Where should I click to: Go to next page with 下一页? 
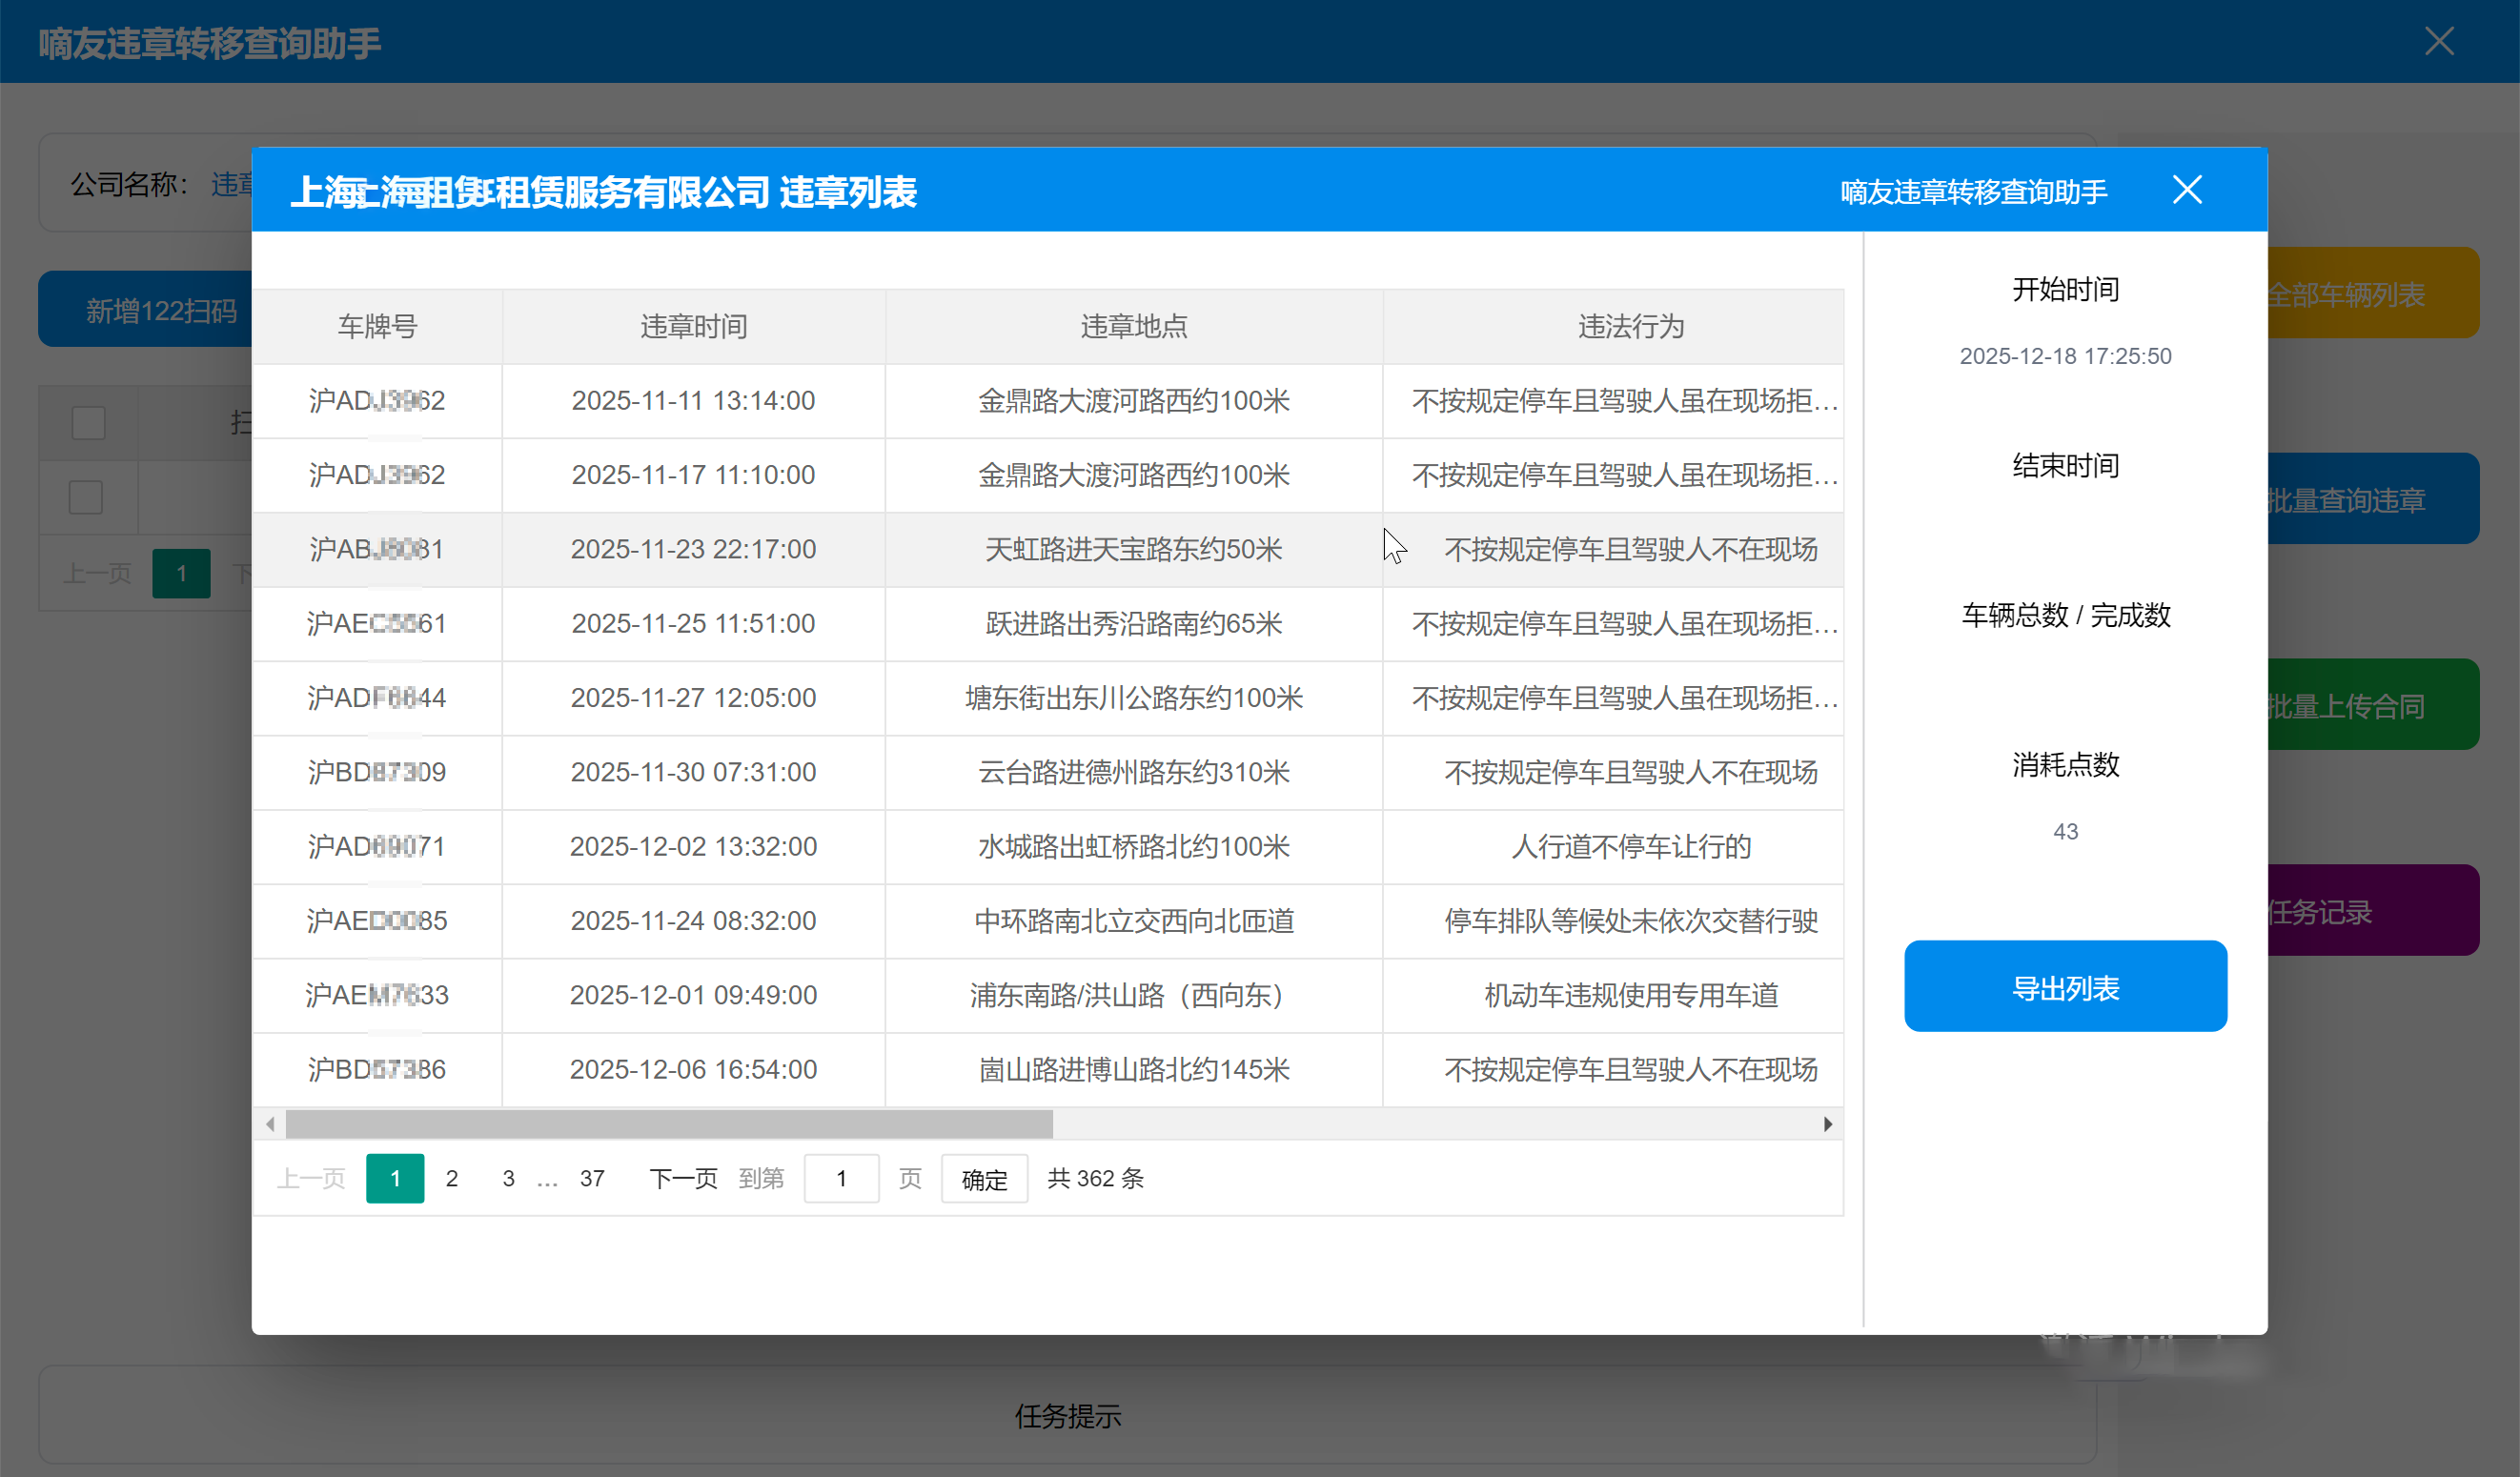pos(683,1178)
